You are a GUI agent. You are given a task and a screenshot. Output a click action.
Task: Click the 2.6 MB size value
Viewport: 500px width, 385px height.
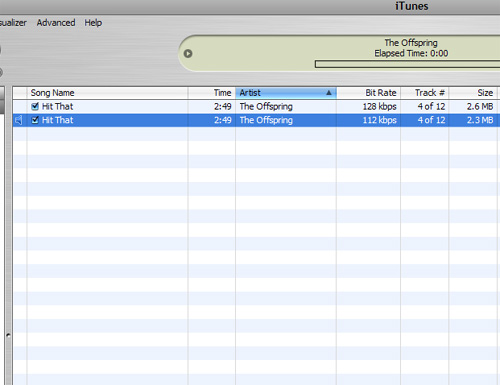(x=480, y=106)
